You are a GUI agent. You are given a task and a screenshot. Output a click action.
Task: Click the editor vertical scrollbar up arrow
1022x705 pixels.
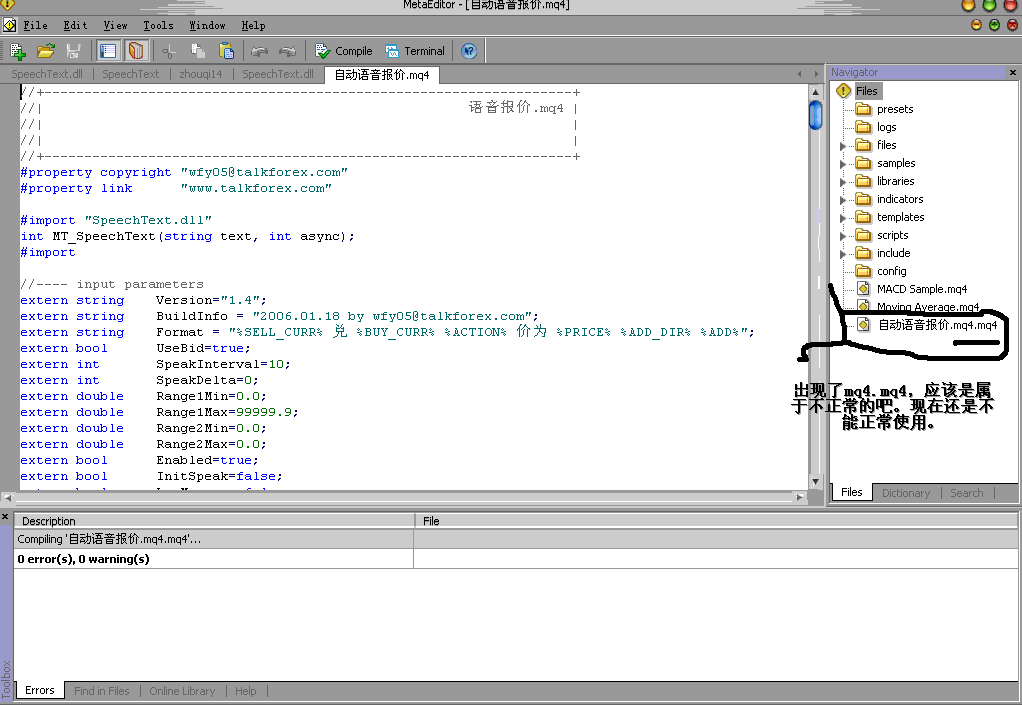tap(815, 93)
